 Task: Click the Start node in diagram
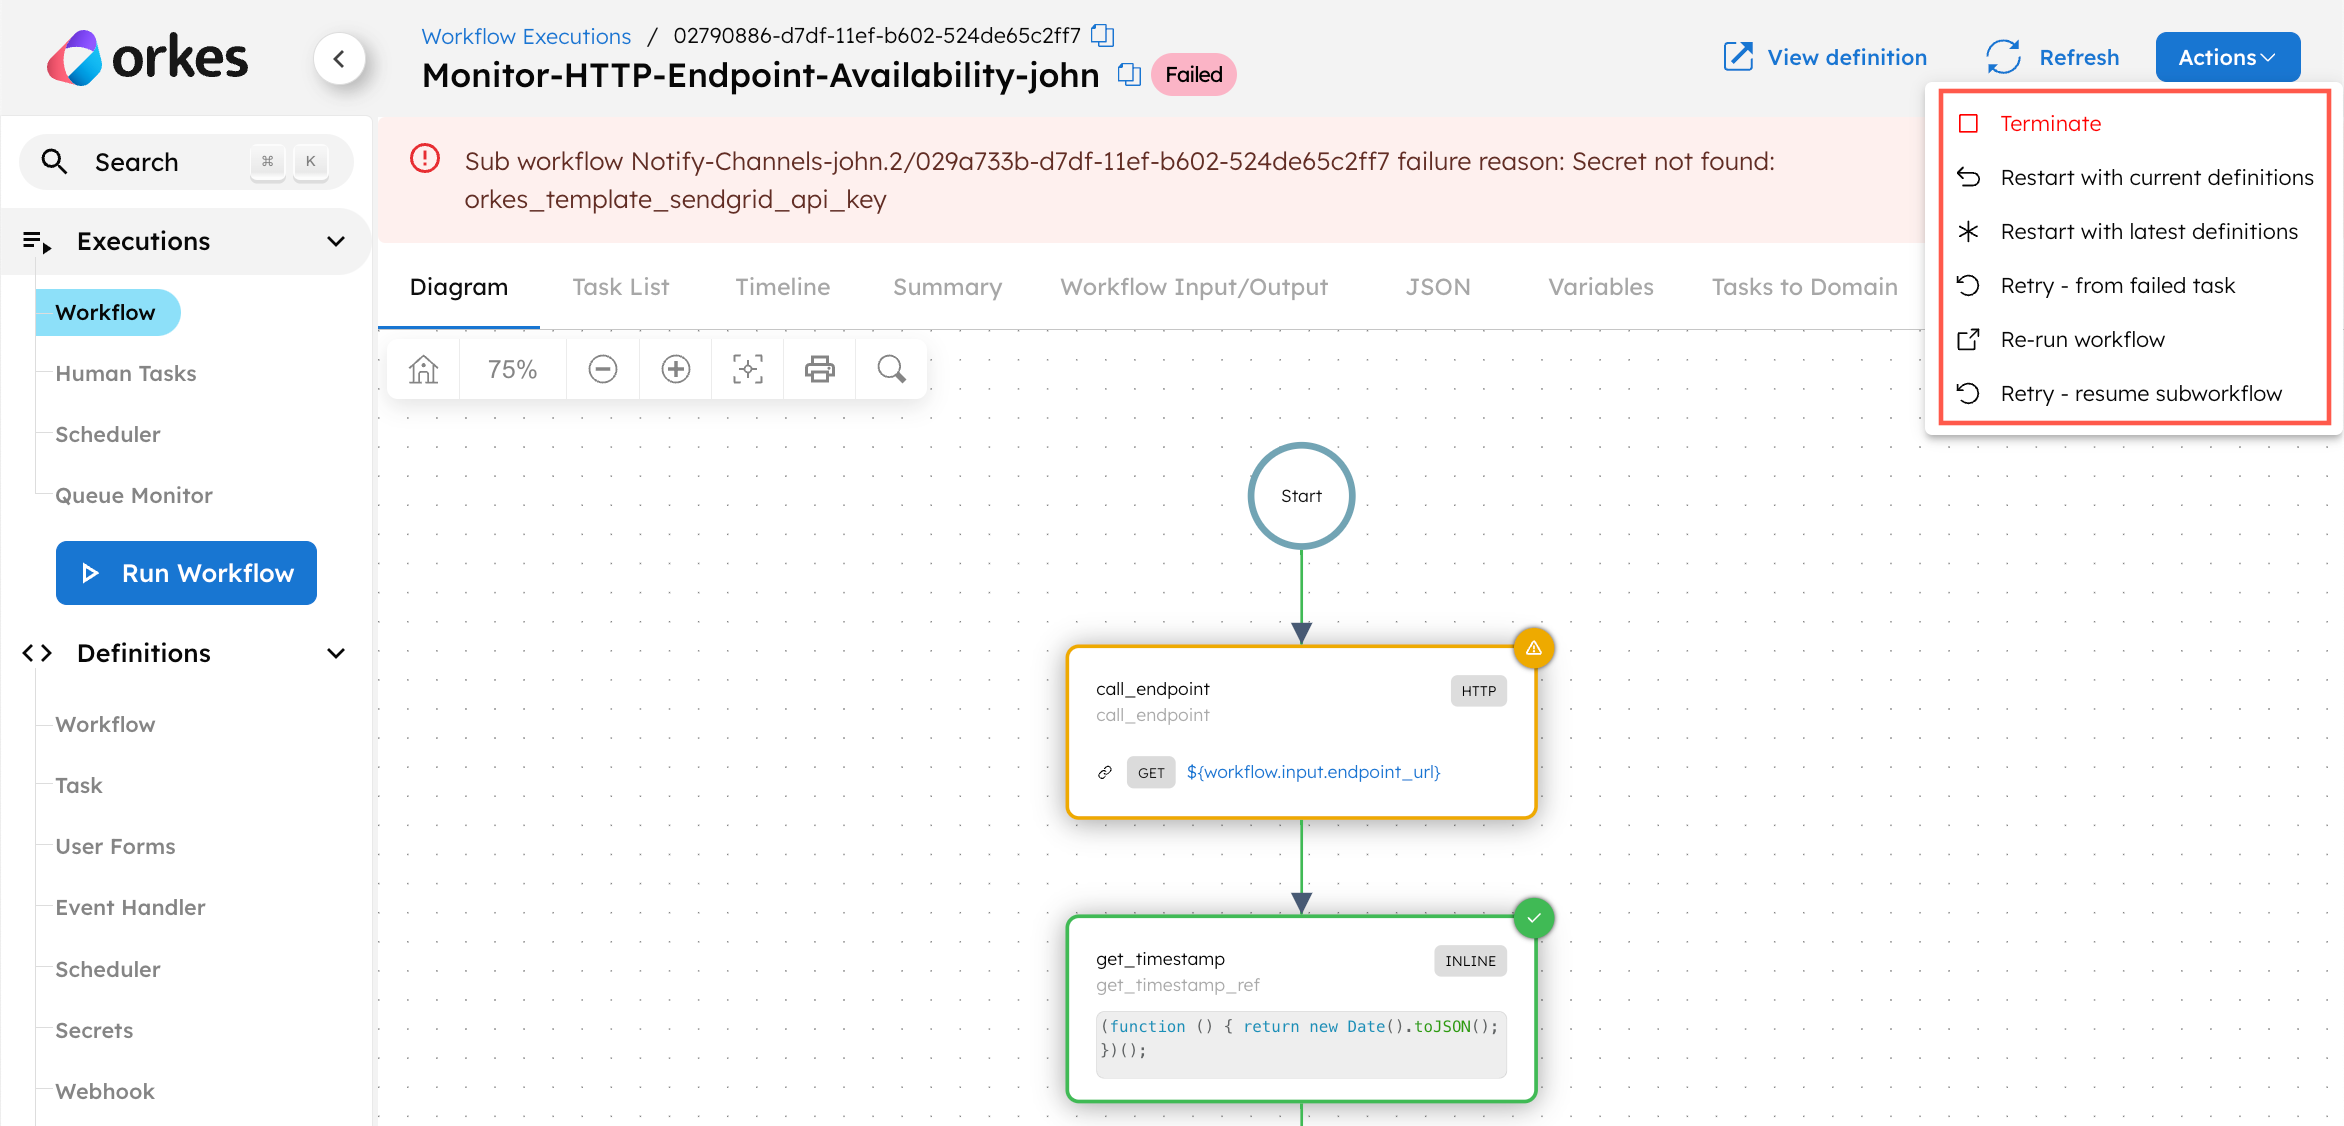tap(1301, 496)
